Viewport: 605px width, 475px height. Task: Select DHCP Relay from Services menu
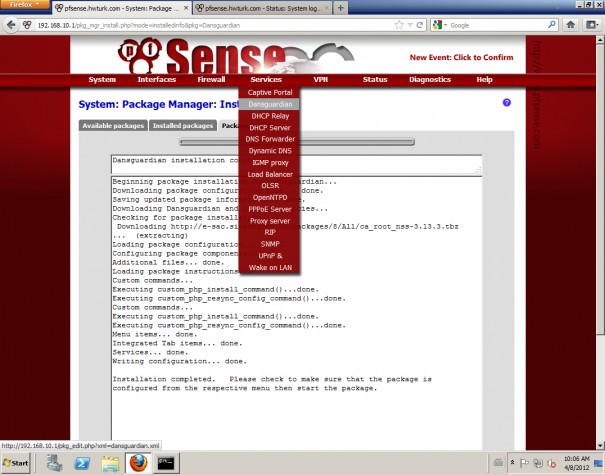coord(270,116)
